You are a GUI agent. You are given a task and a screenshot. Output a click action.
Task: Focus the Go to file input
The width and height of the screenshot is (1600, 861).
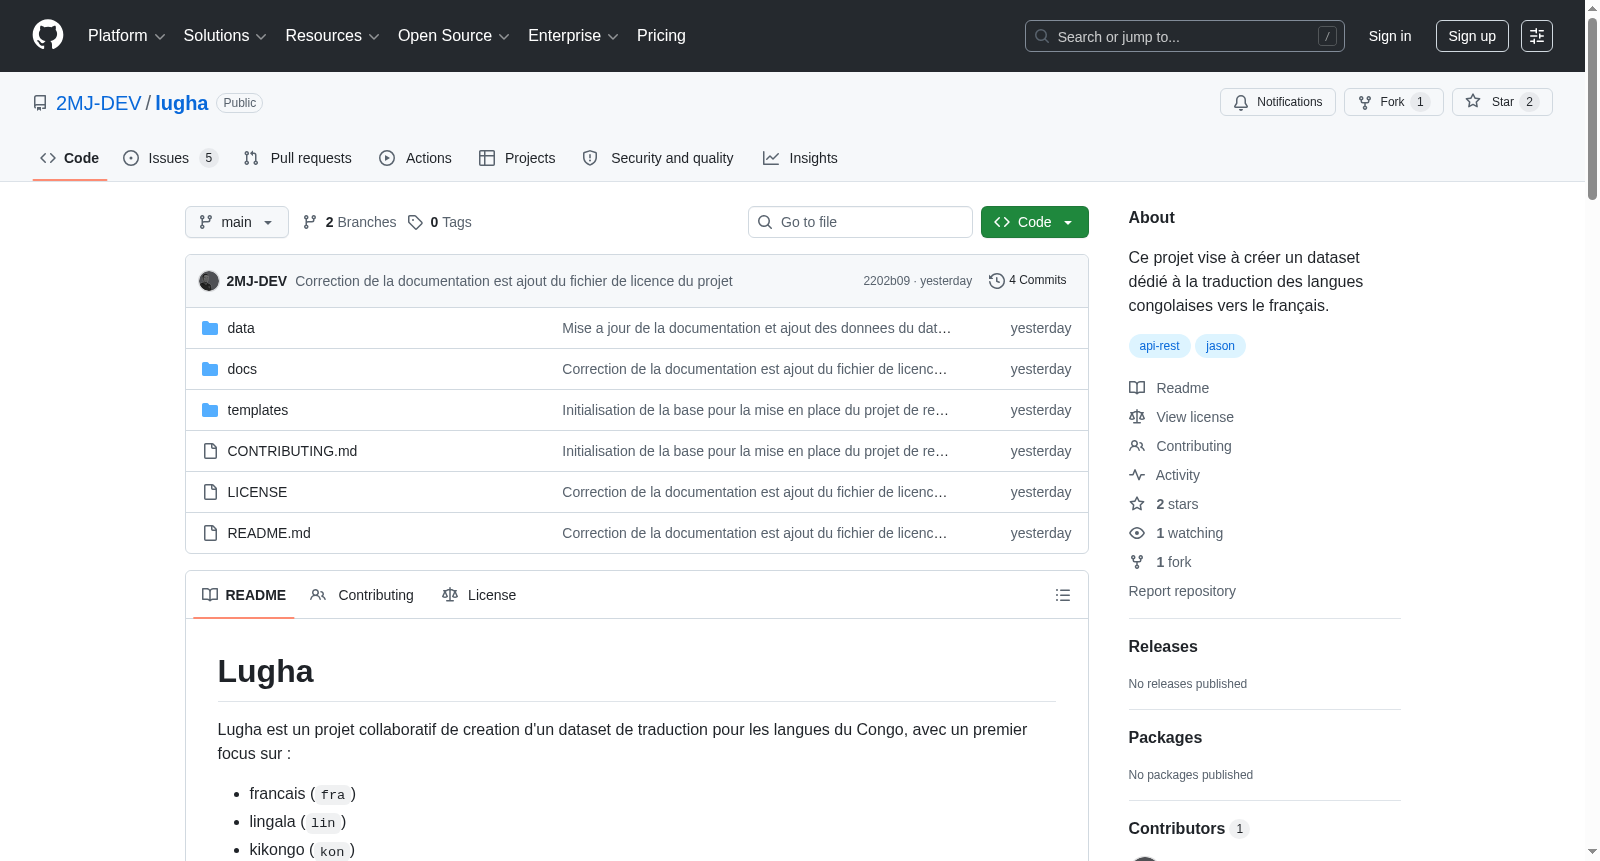[860, 222]
